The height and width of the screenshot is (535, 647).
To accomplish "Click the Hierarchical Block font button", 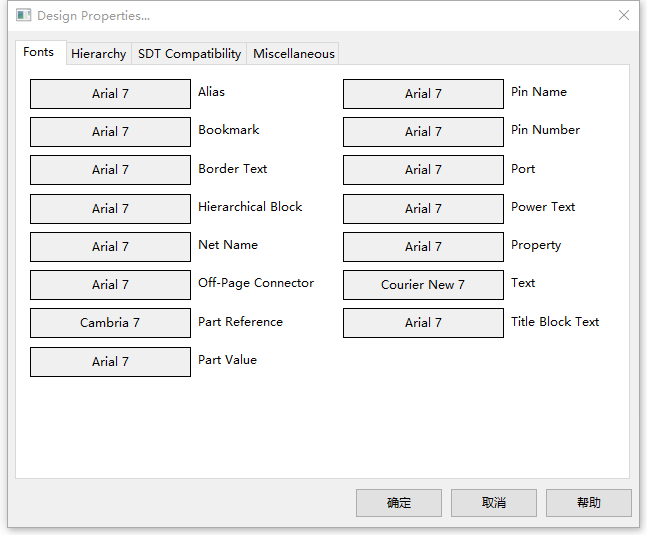I will (110, 209).
